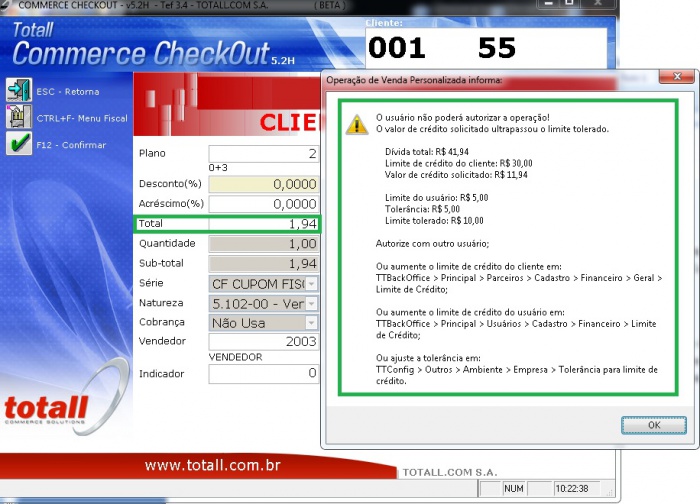Screen dimensions: 700x504
Task: Select the VENDEDOR name label below field
Action: point(235,357)
